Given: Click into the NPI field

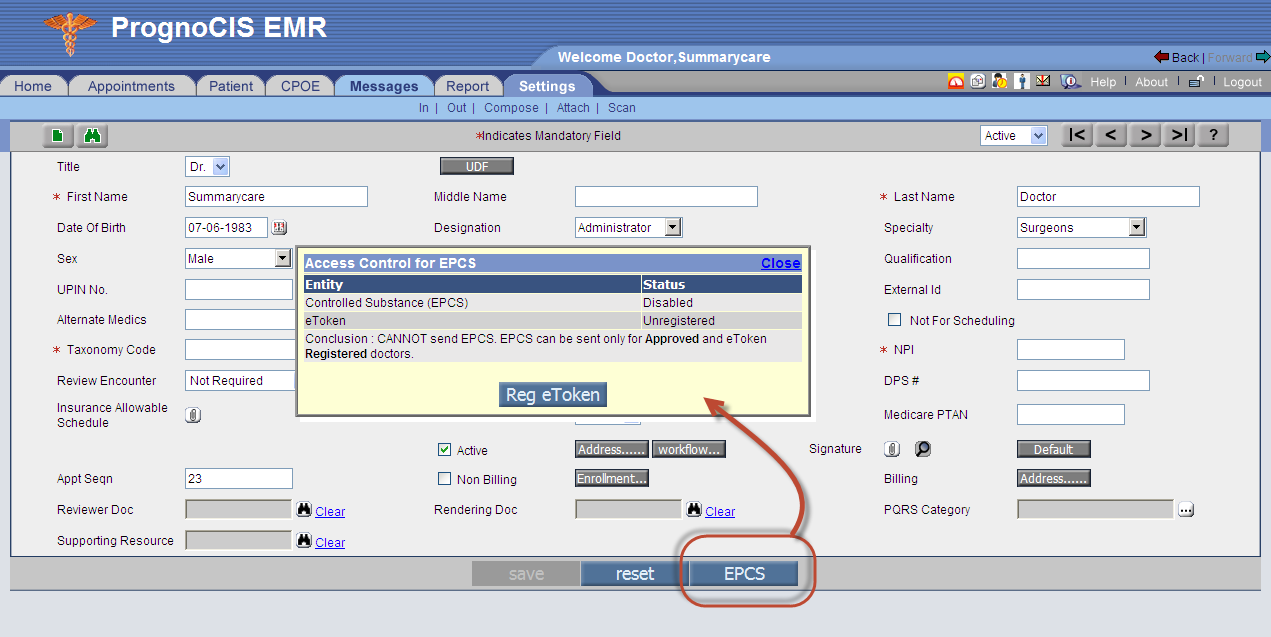Looking at the screenshot, I should [1071, 350].
